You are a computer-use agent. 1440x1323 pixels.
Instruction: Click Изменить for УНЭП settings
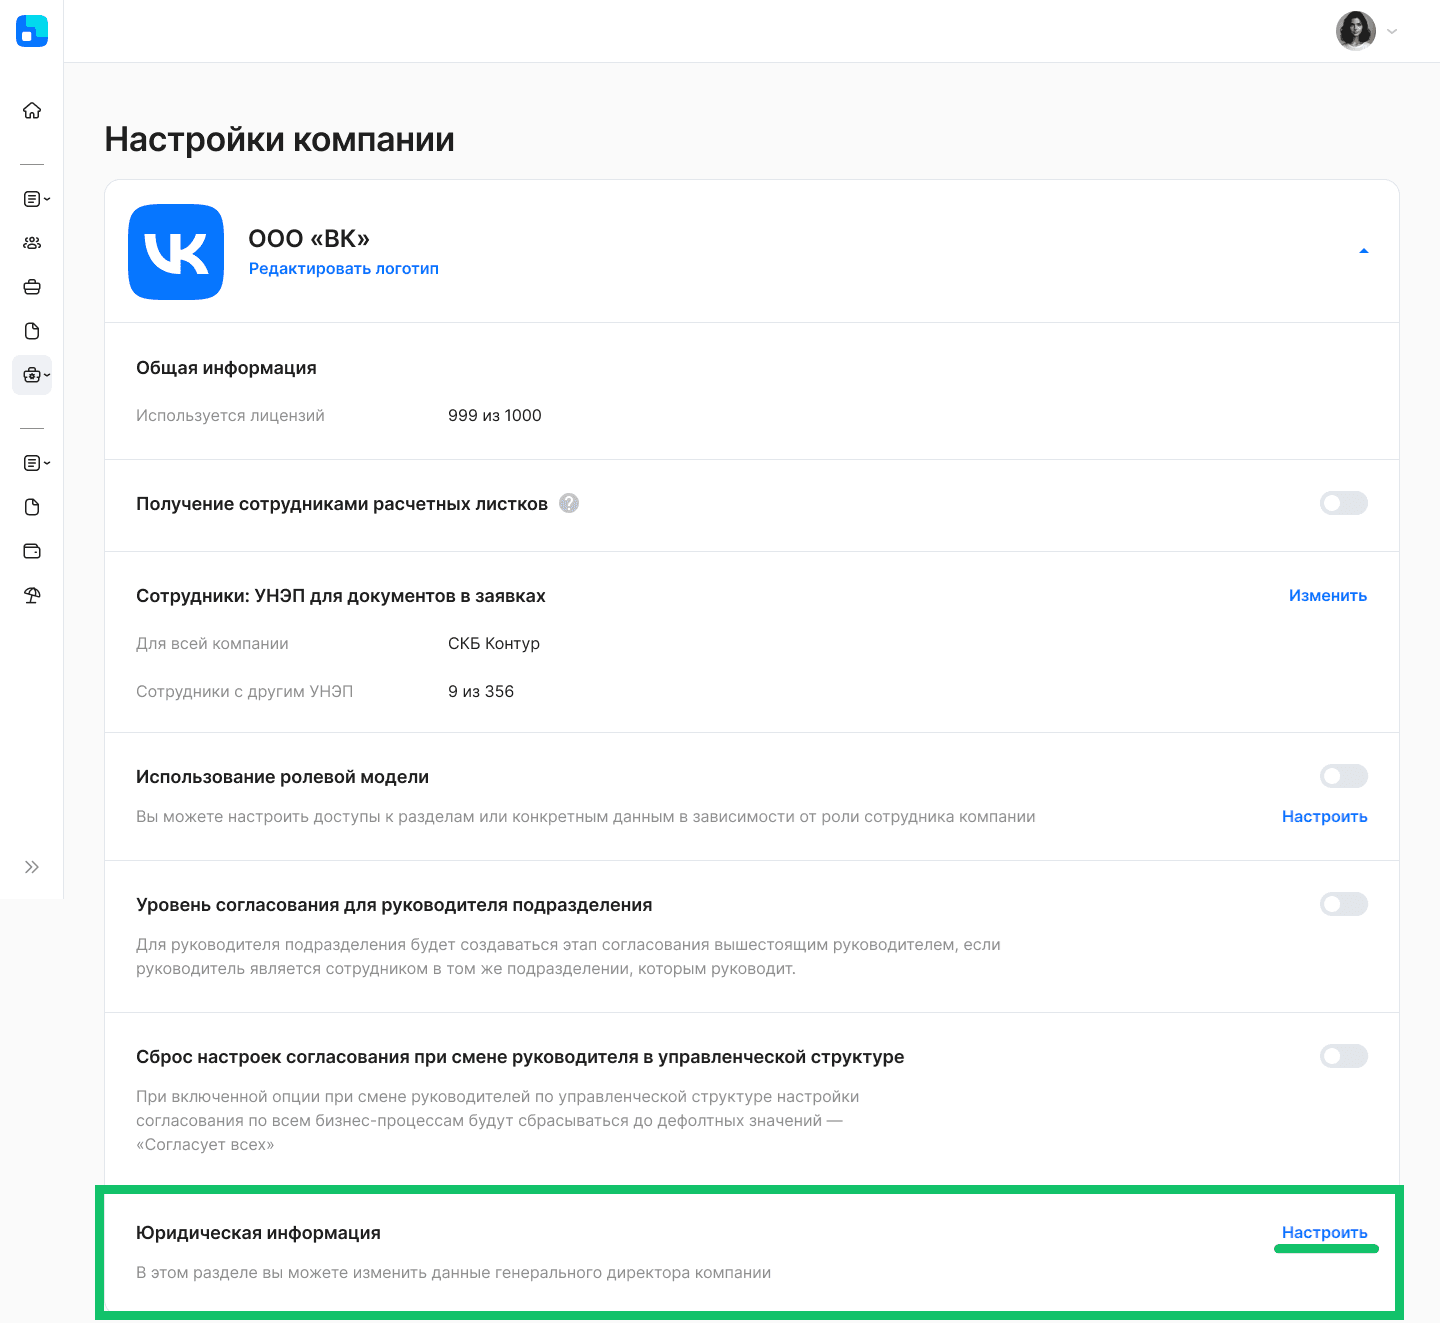[x=1327, y=595]
